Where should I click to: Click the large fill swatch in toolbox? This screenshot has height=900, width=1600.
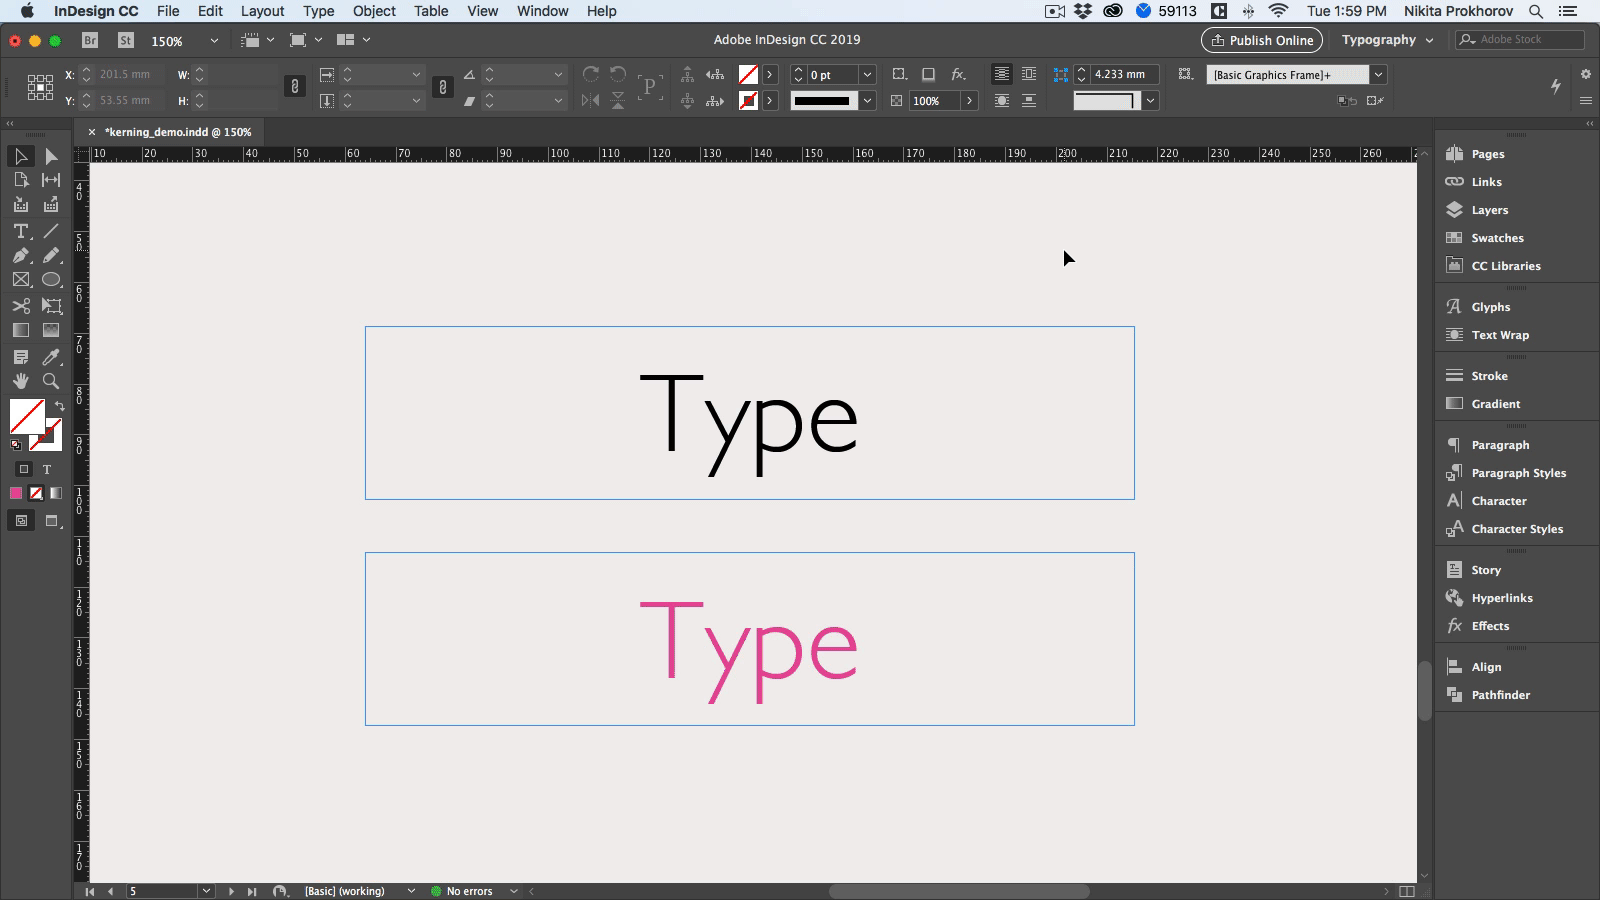tap(26, 416)
